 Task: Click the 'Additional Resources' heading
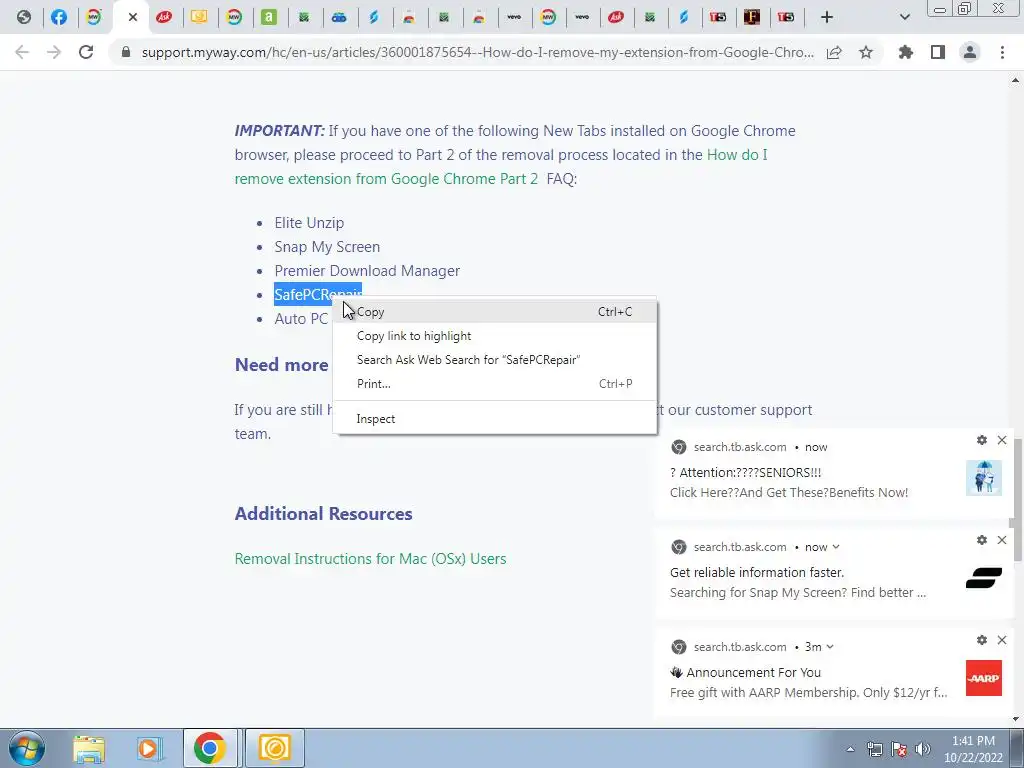pyautogui.click(x=323, y=514)
